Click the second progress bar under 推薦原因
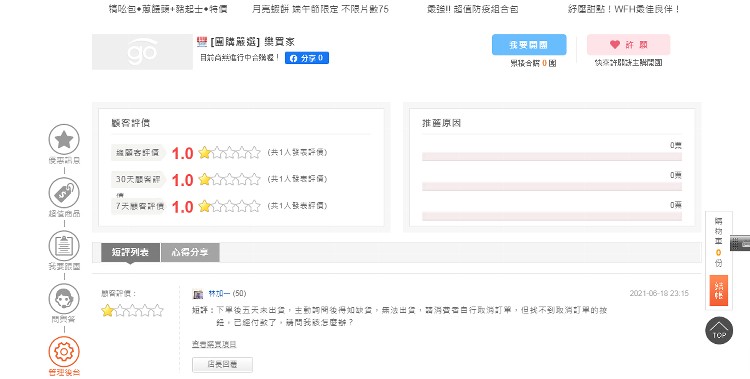 (551, 187)
